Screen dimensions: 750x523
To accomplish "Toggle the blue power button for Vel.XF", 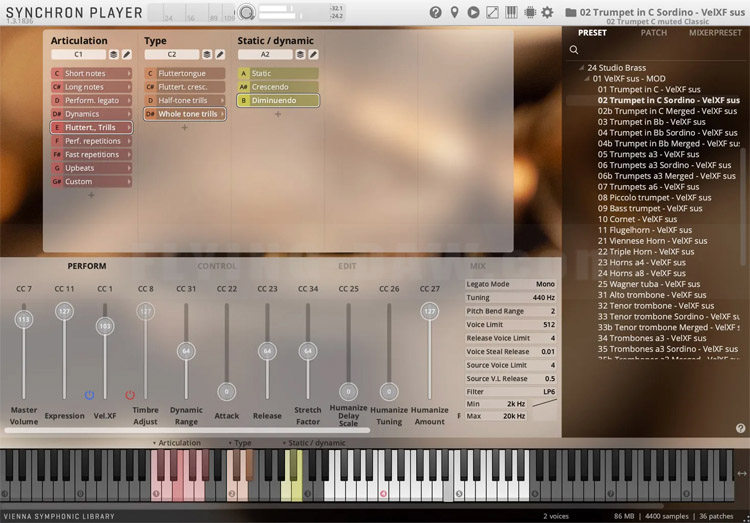I will click(x=89, y=395).
